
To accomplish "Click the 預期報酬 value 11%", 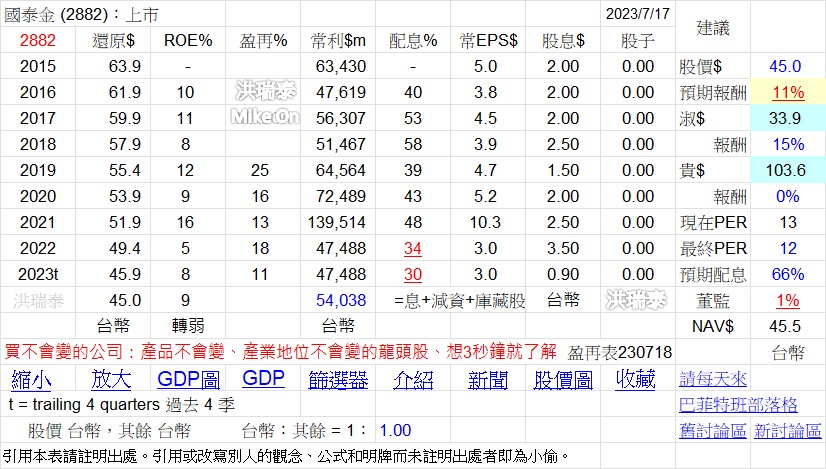I will [788, 93].
